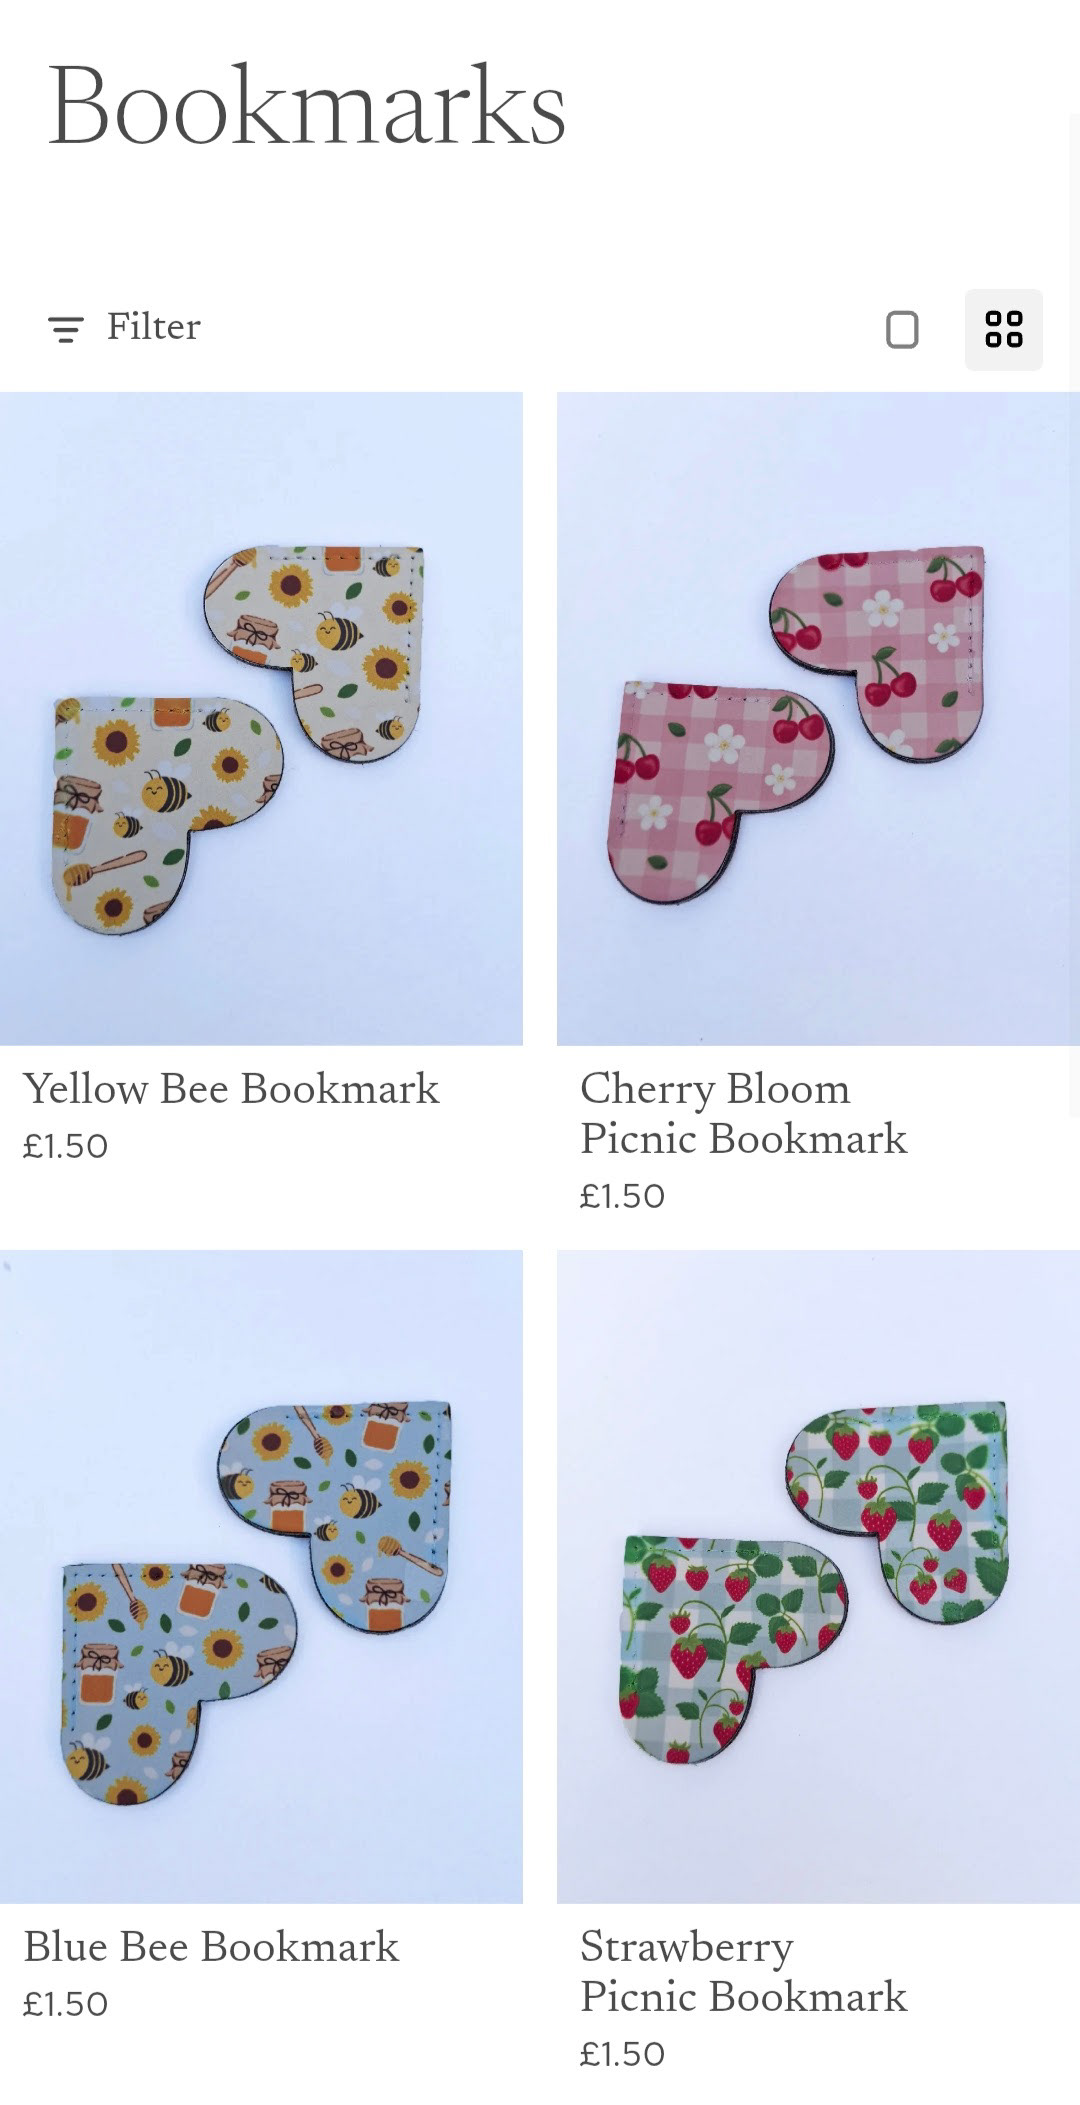Switch to single-column view icon

click(x=902, y=330)
